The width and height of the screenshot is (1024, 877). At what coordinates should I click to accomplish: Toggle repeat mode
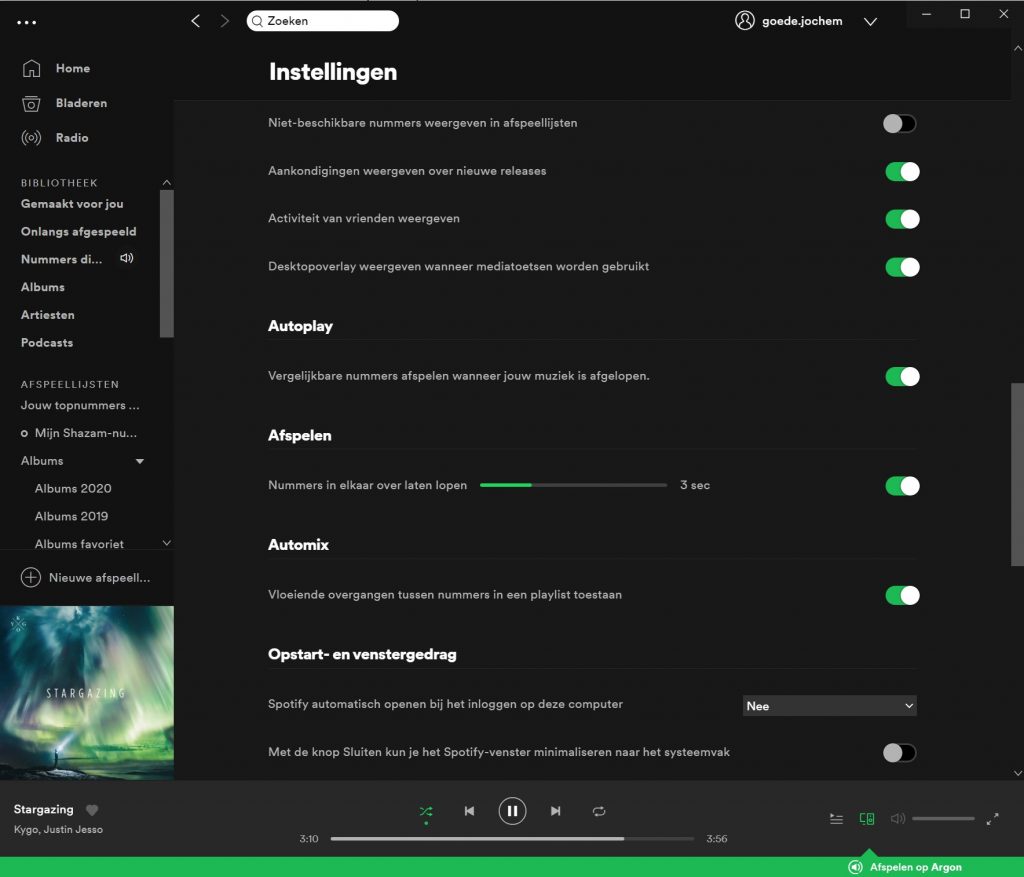(x=599, y=811)
